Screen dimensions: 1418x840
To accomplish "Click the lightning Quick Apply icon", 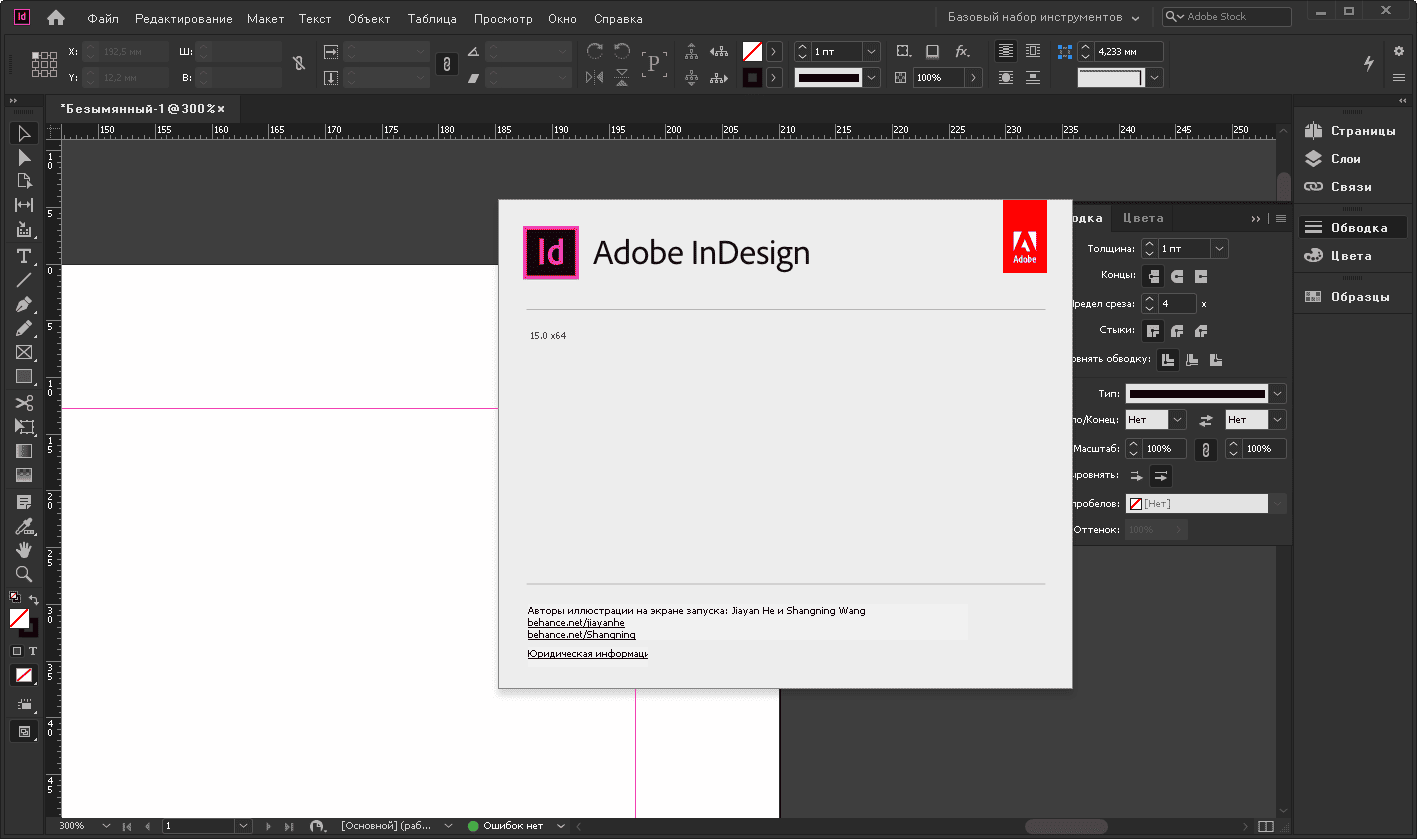I will pos(1369,63).
